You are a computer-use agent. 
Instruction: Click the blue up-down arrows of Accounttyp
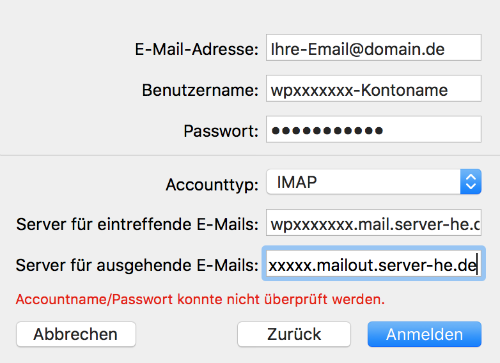(471, 182)
